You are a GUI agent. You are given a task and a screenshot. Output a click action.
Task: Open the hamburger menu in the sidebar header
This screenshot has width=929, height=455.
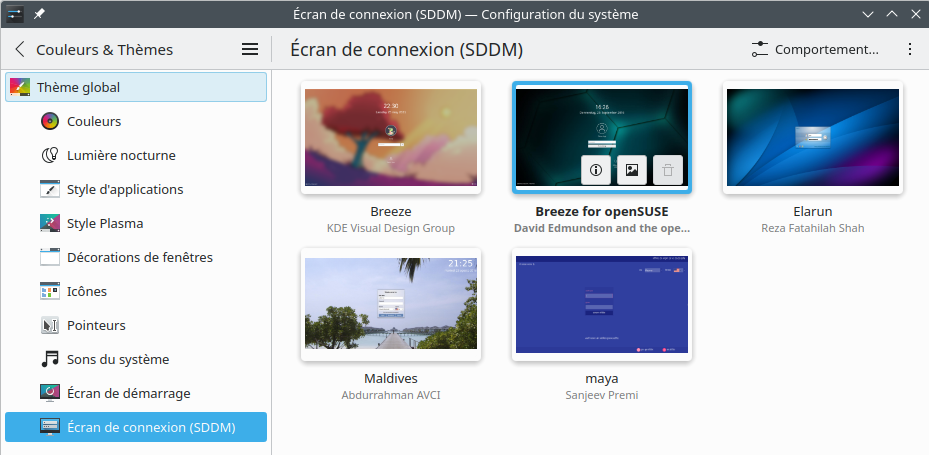click(x=250, y=49)
